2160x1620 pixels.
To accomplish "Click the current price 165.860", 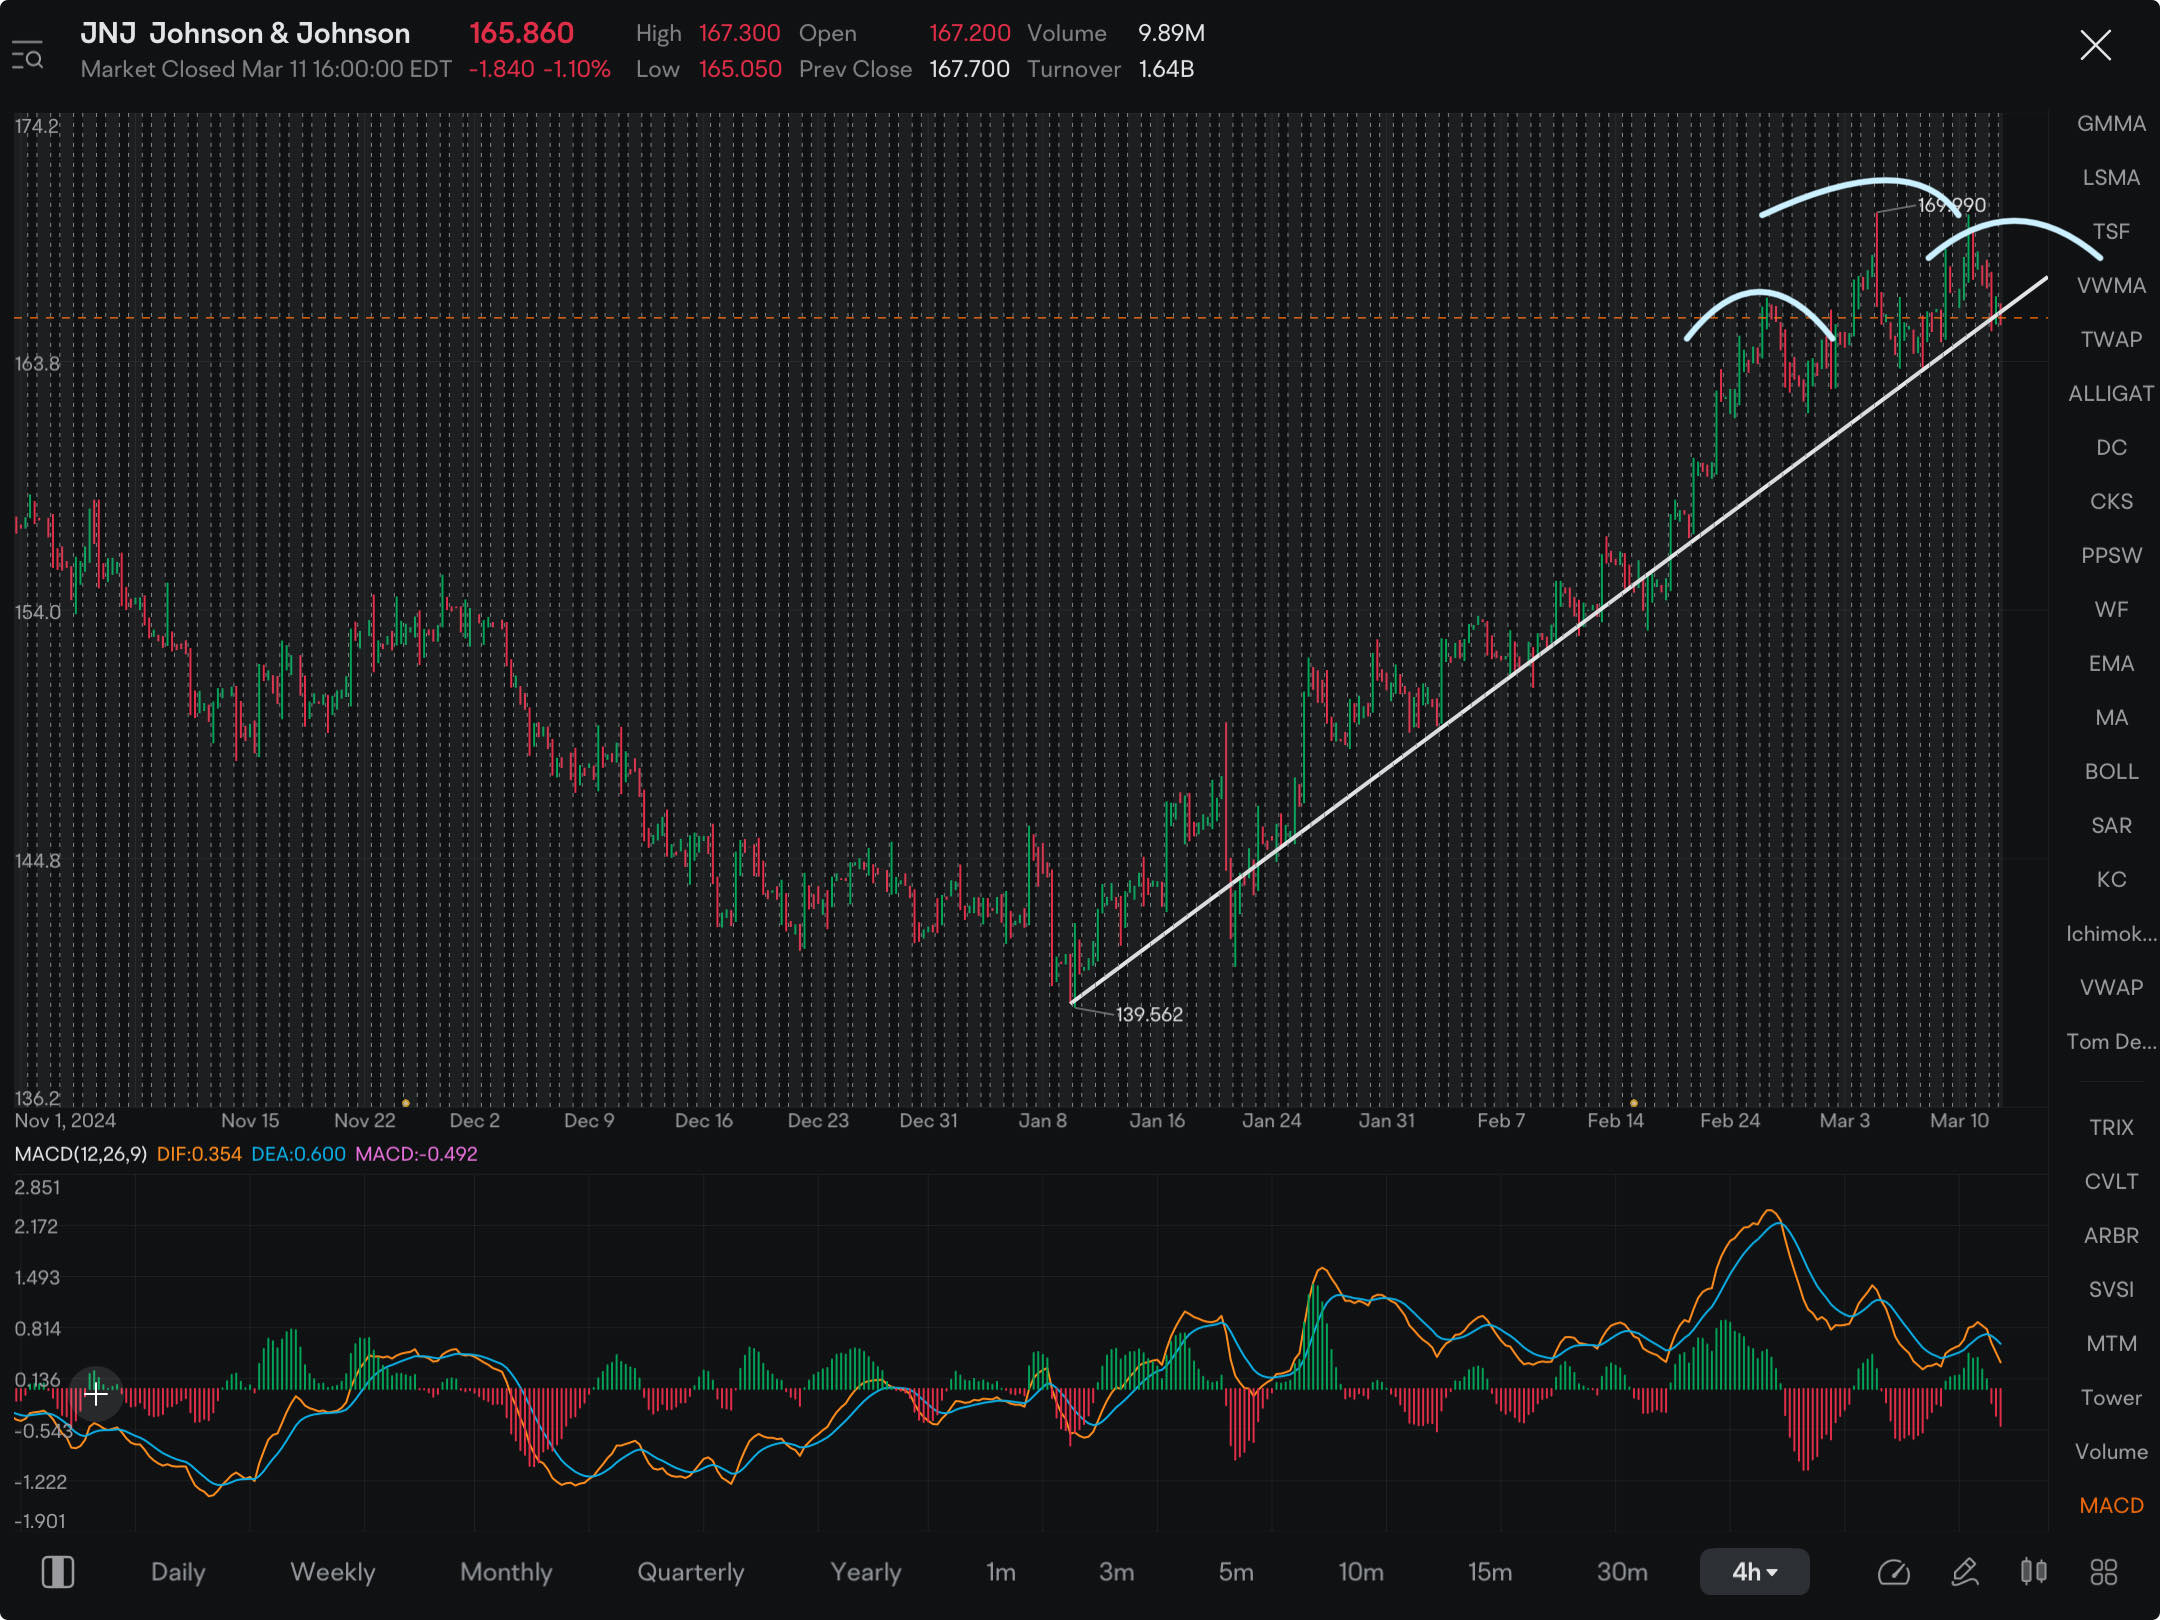I will coord(521,33).
